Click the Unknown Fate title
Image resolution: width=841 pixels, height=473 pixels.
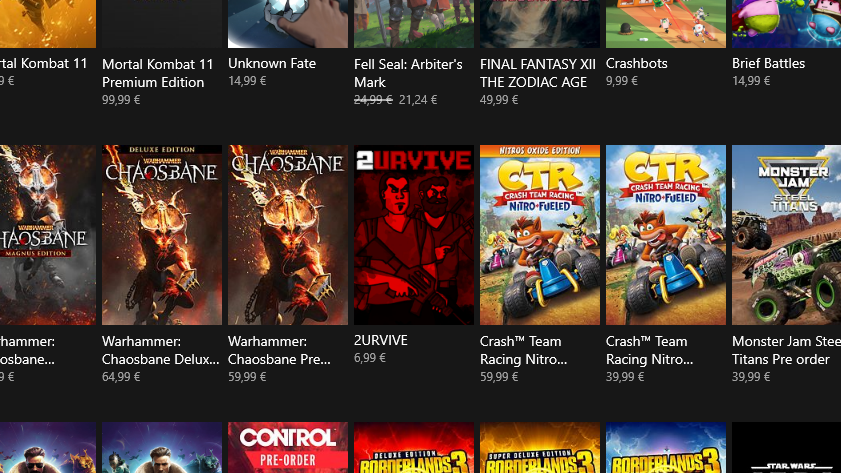click(272, 63)
